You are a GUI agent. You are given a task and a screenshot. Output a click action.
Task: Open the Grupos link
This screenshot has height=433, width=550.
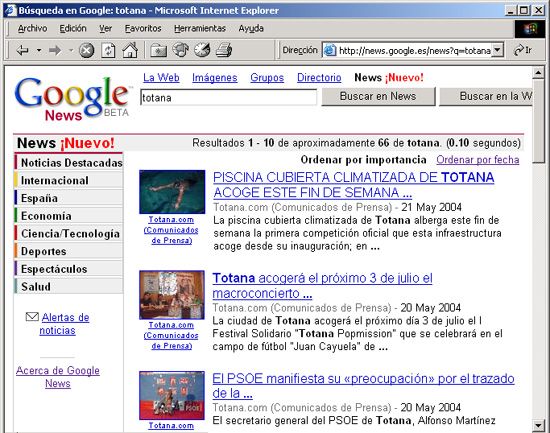tap(267, 78)
